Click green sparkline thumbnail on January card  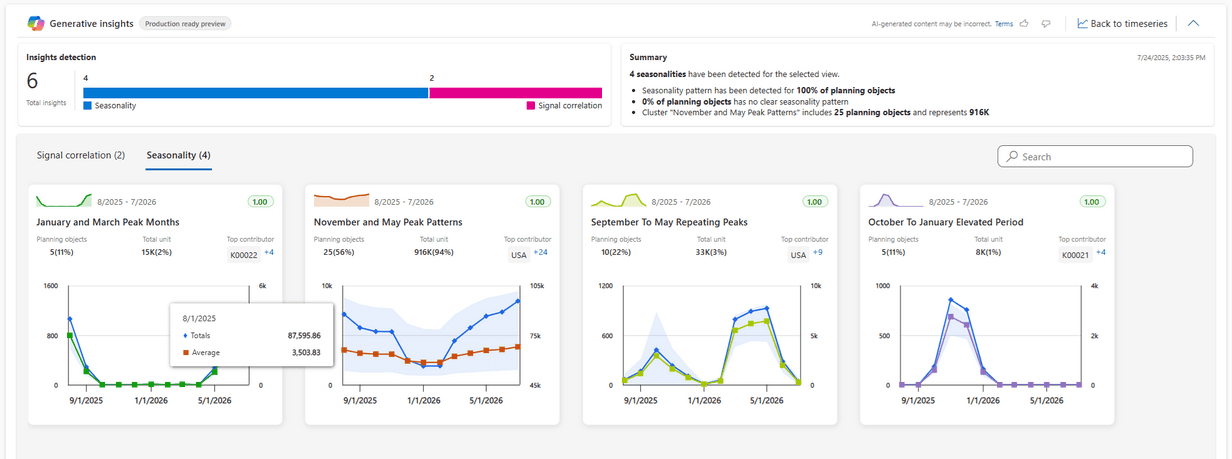(64, 200)
